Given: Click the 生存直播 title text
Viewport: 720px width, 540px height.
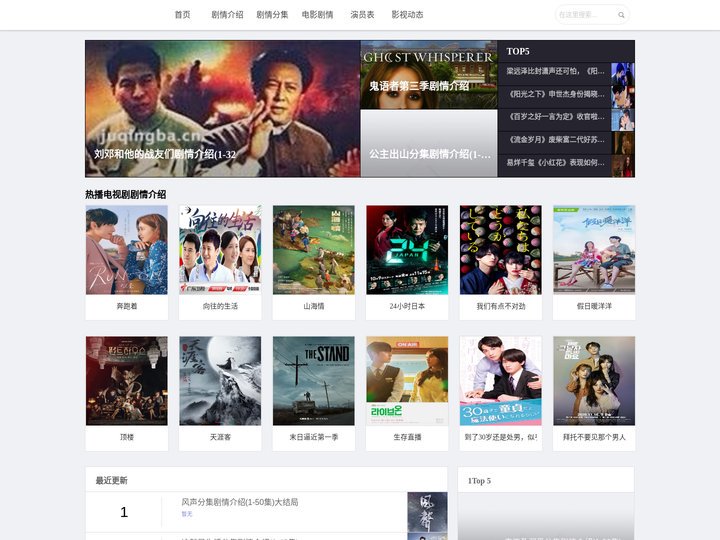Looking at the screenshot, I should click(407, 437).
